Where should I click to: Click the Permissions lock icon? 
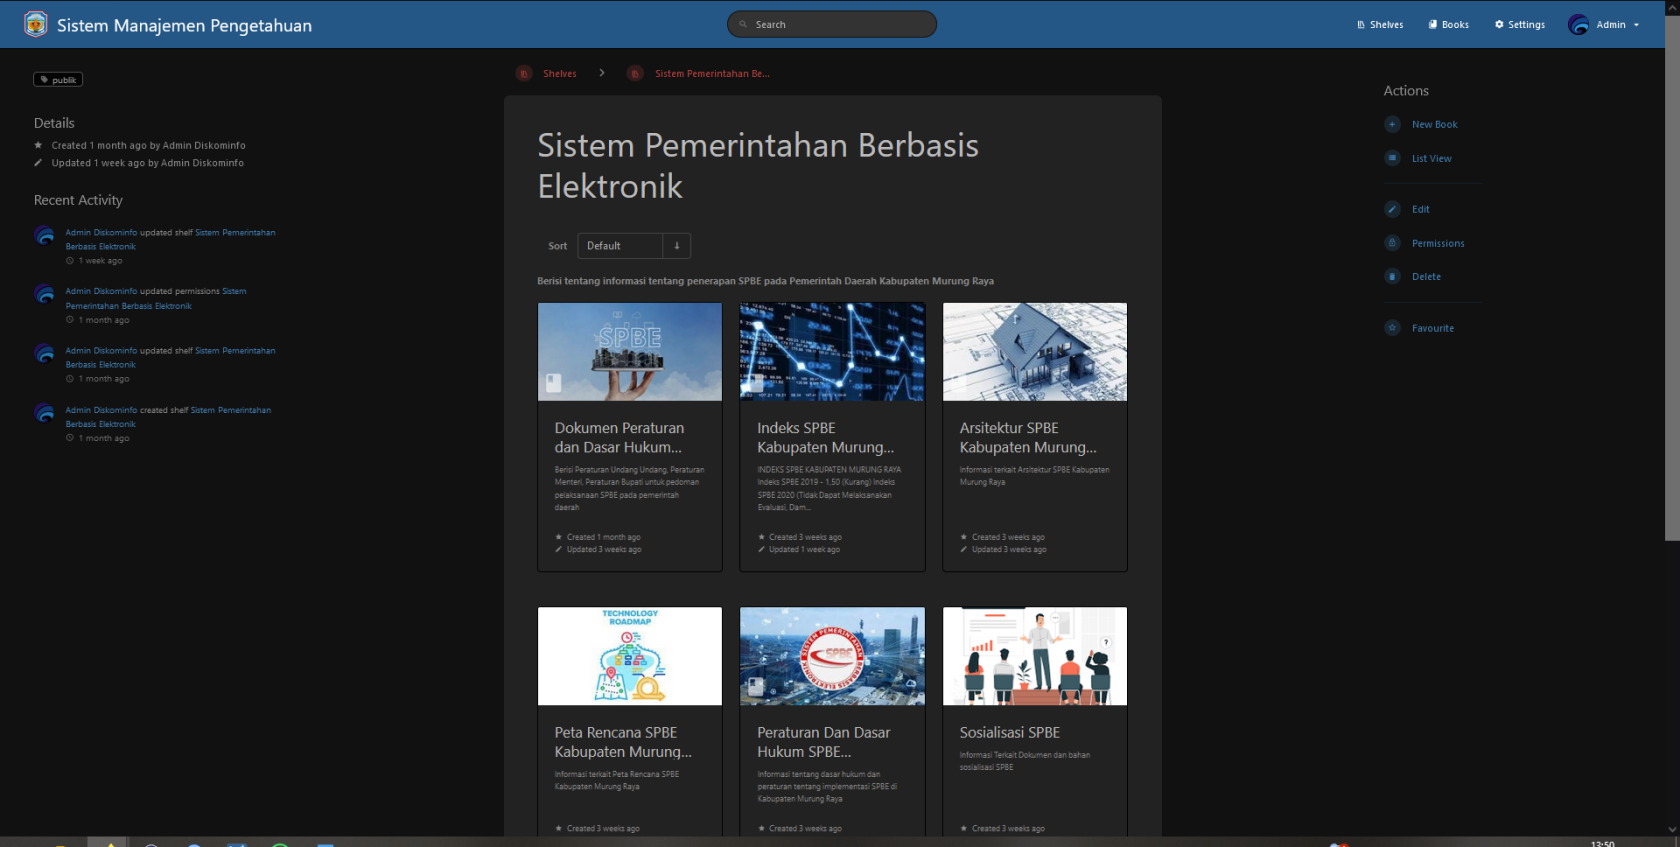click(x=1392, y=243)
